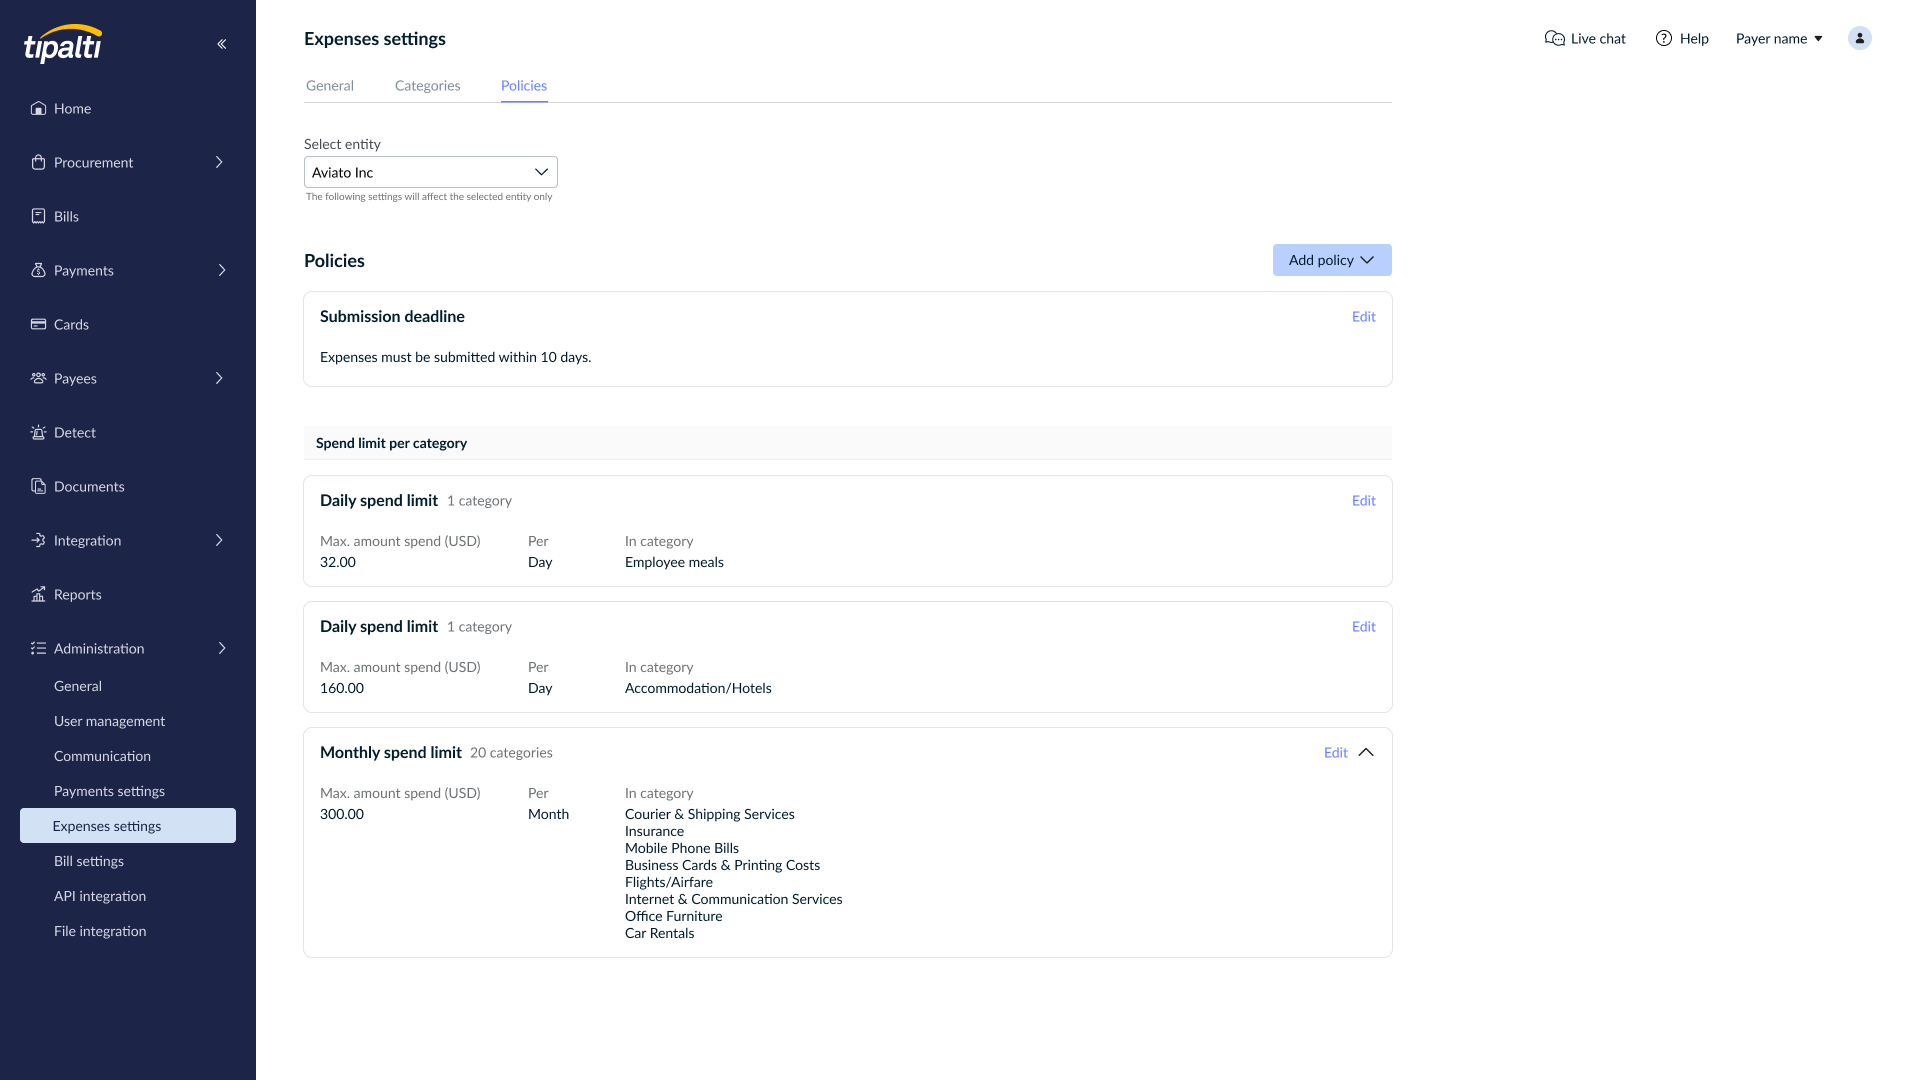Open the Select entity dropdown Aviato Inc

(x=431, y=172)
